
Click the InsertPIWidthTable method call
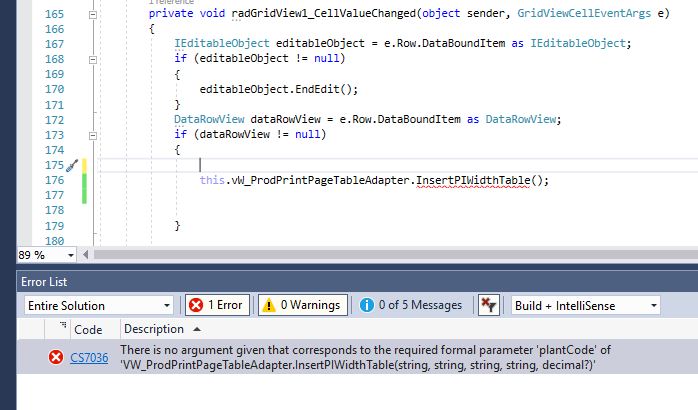(x=473, y=180)
